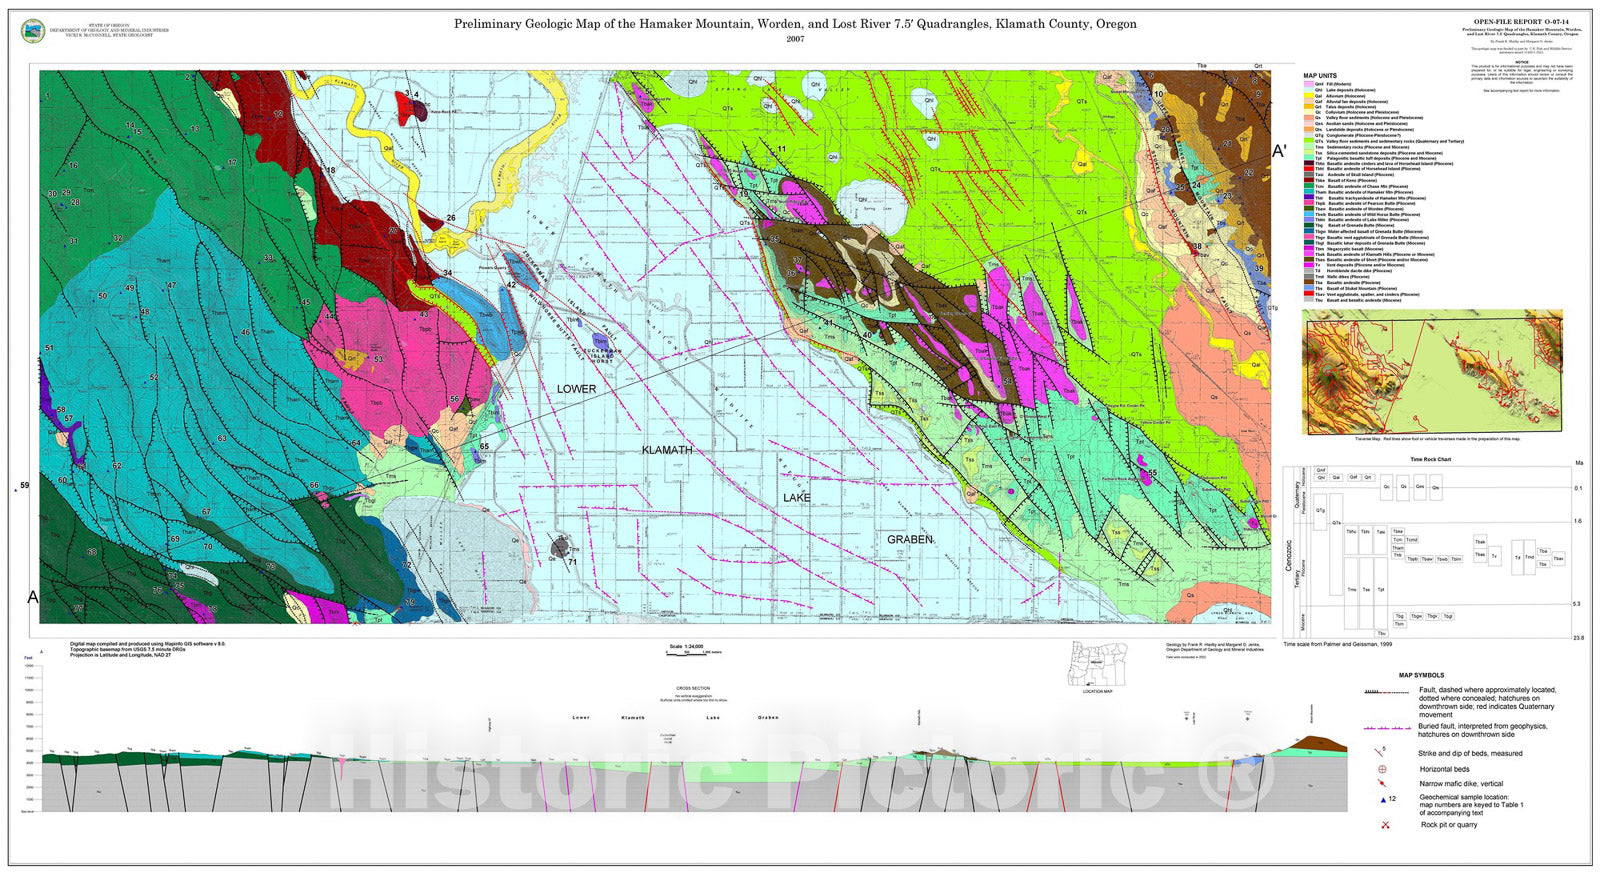Click sample location number 11
Viewport: 1600px width, 873px height.
(x=782, y=149)
